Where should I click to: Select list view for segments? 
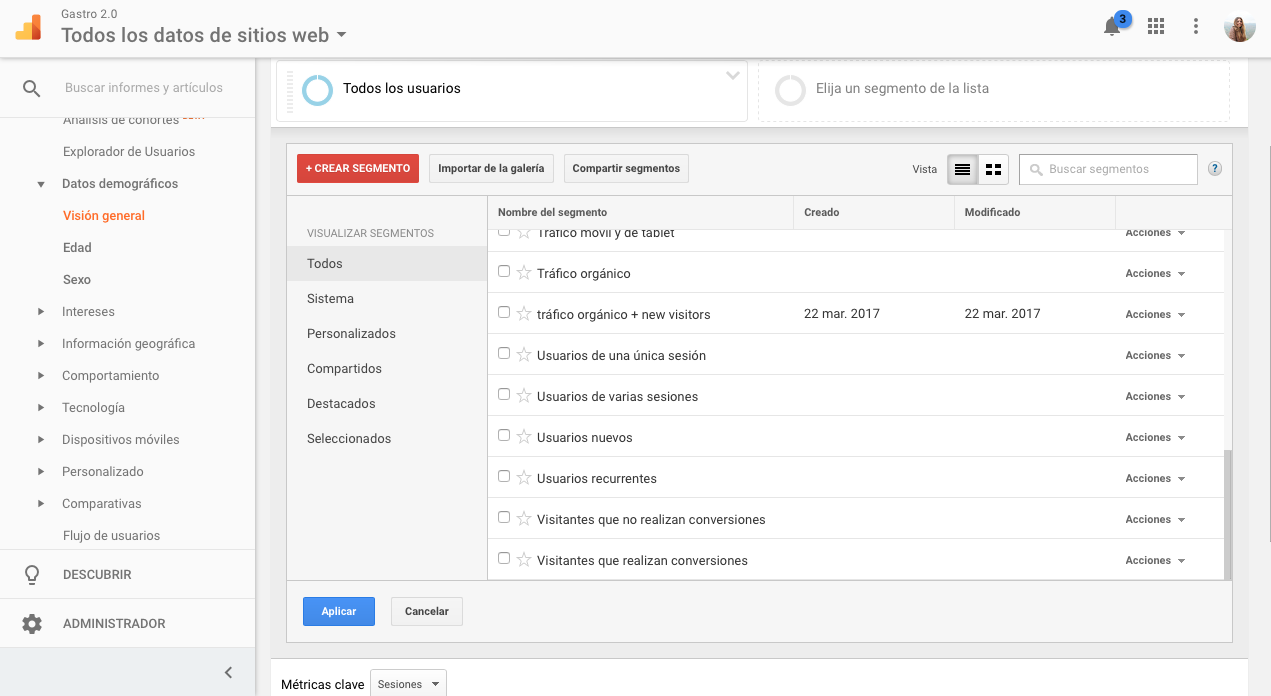click(x=962, y=169)
